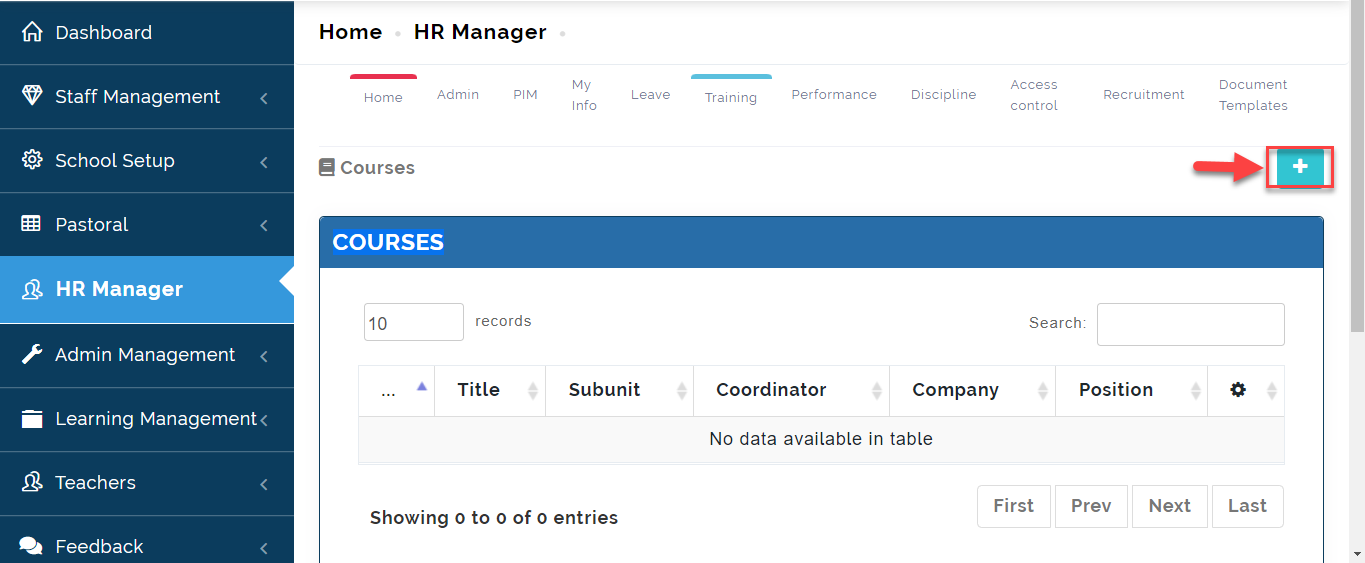Screen dimensions: 1365x563
Task: Click the Last pagination button
Action: 1247,506
